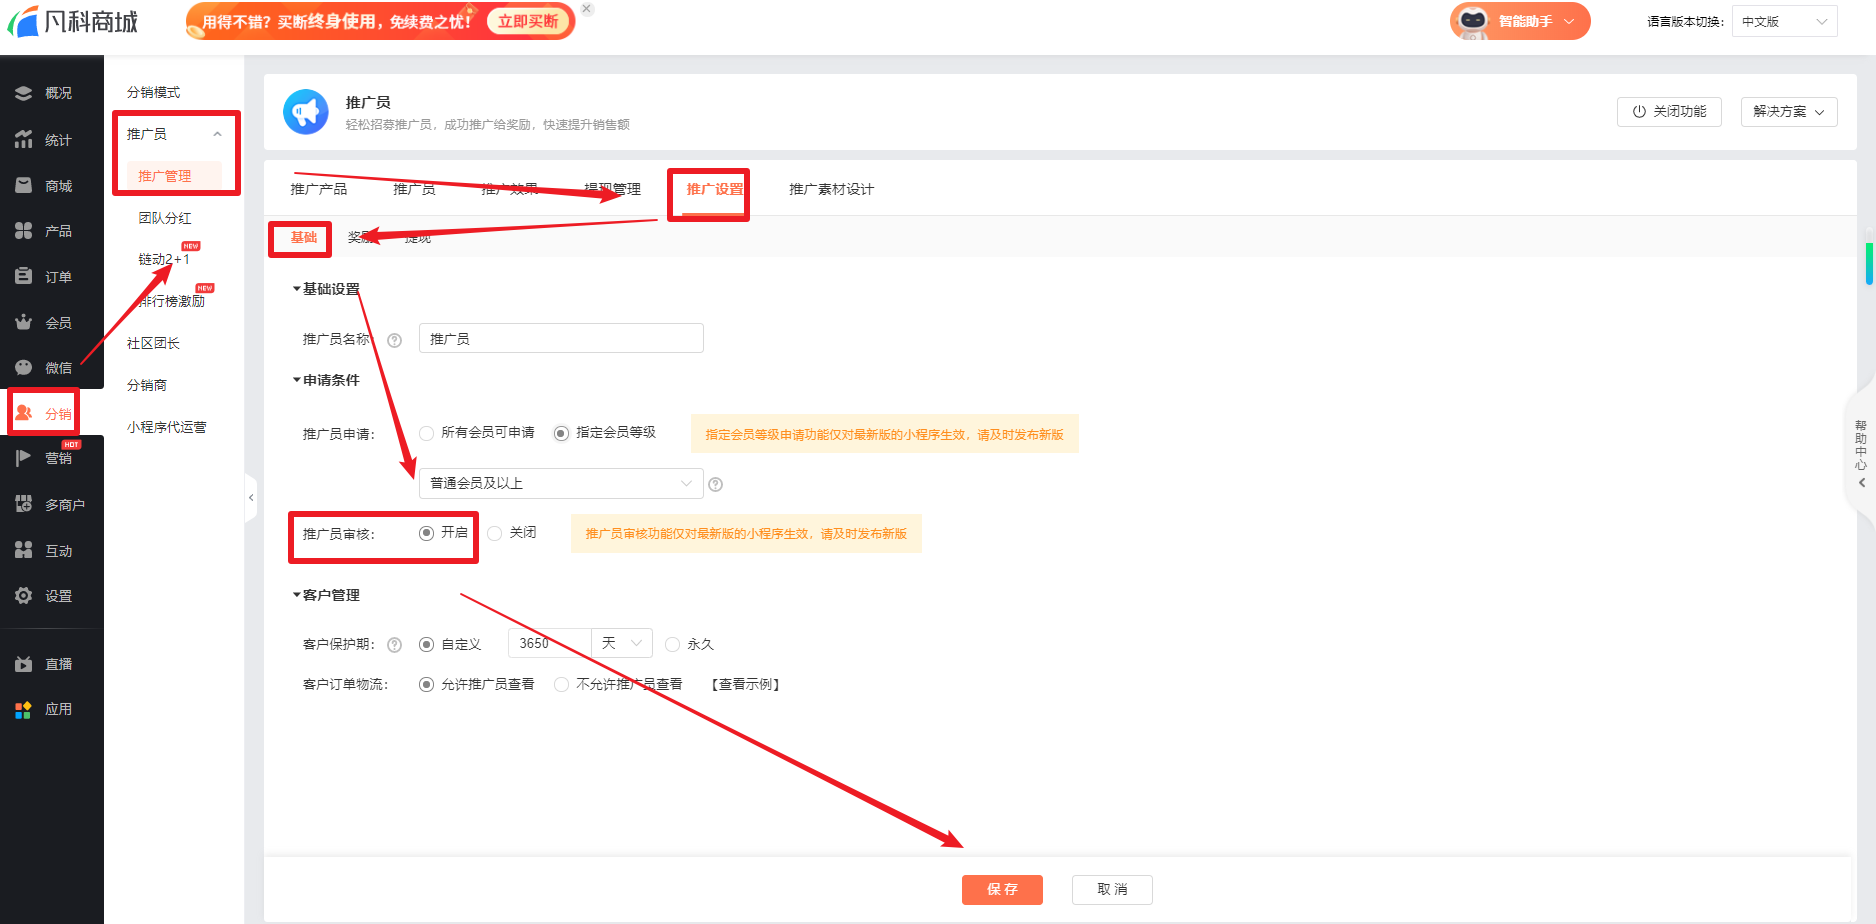
Task: Collapse the secondary sidebar panel
Action: pyautogui.click(x=251, y=497)
